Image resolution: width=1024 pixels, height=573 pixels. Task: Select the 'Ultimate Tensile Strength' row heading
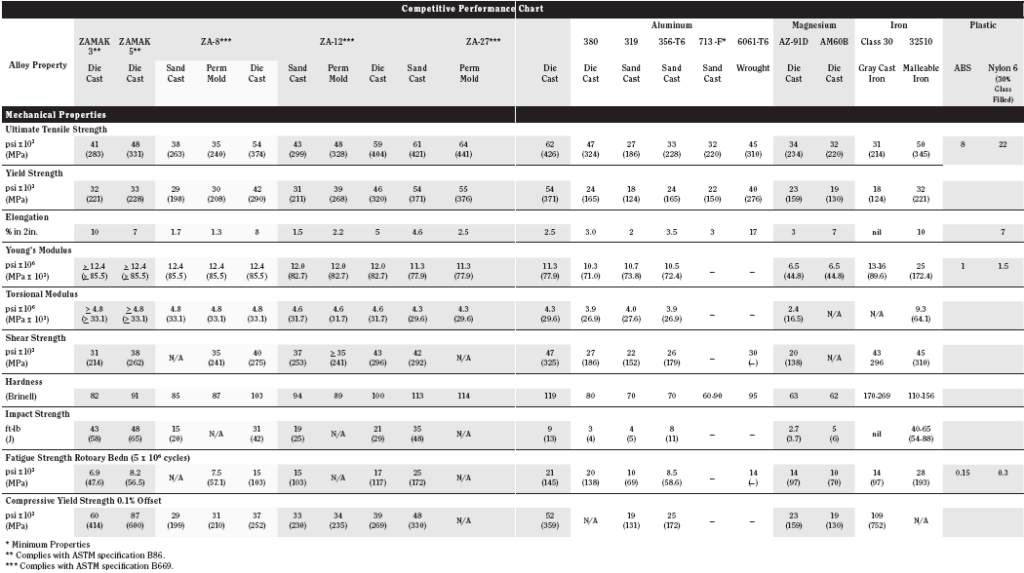point(56,130)
